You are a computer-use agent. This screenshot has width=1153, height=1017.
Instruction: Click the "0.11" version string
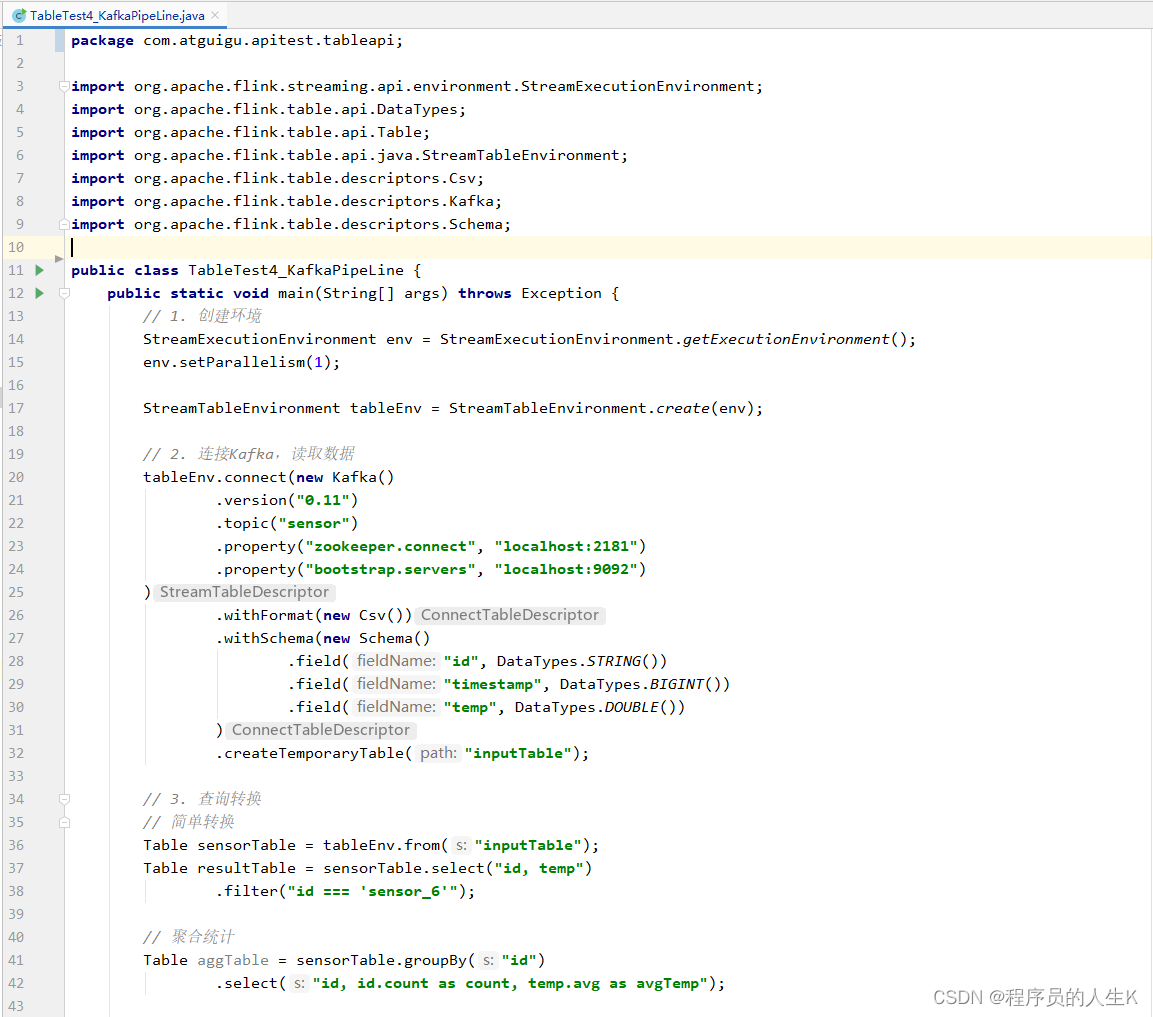[323, 500]
